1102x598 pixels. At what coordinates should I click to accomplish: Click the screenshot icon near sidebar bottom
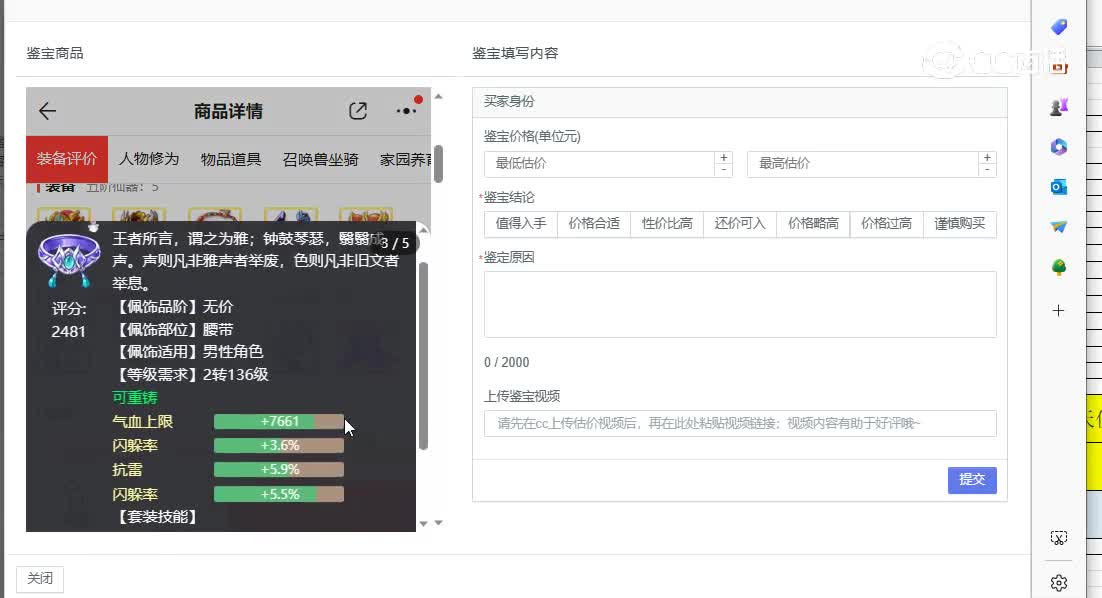1058,538
